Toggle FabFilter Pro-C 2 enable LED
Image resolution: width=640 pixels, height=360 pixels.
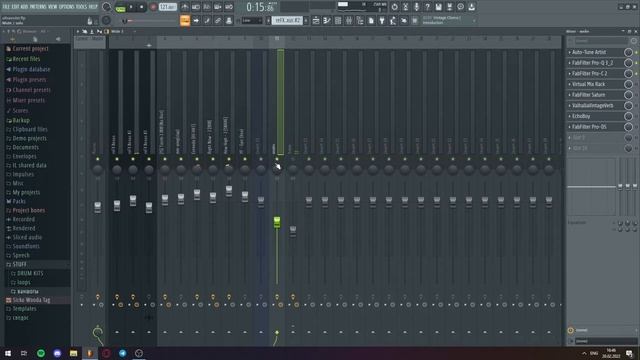tap(636, 73)
